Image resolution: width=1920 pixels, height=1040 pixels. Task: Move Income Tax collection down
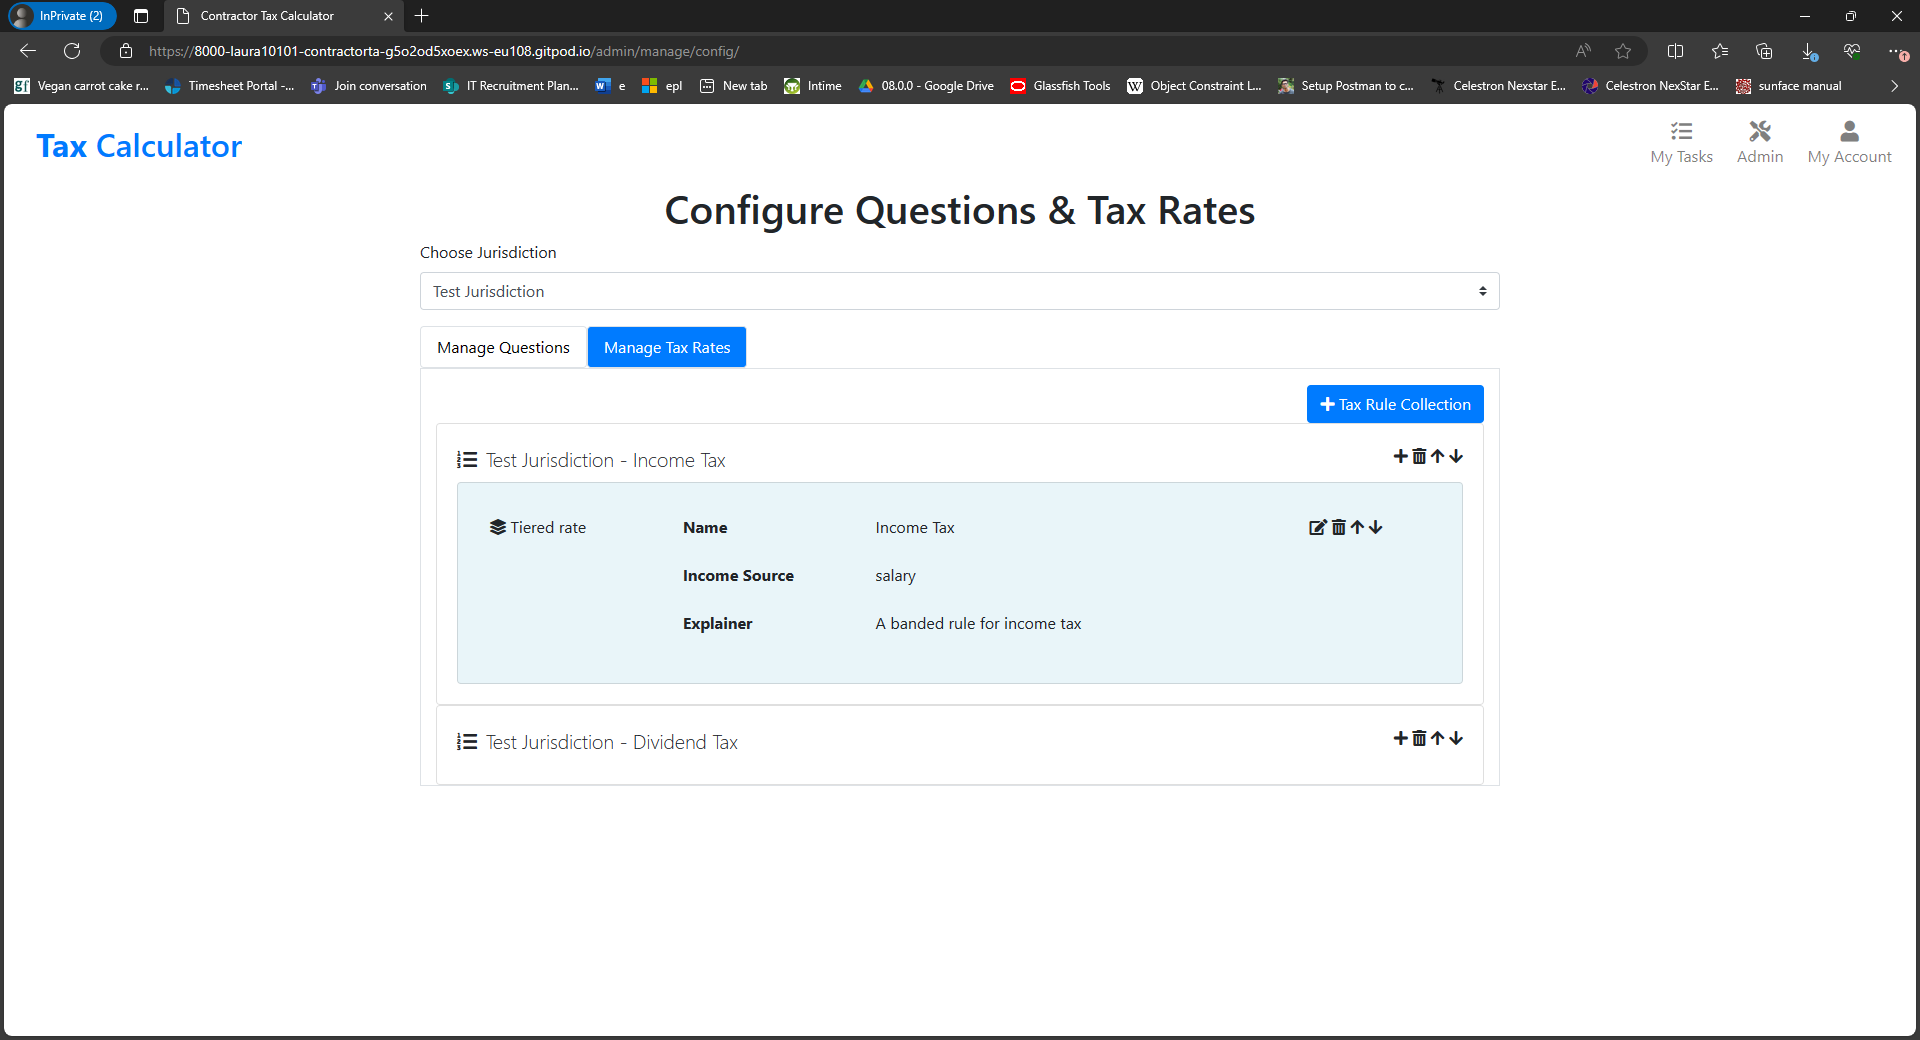(1456, 456)
